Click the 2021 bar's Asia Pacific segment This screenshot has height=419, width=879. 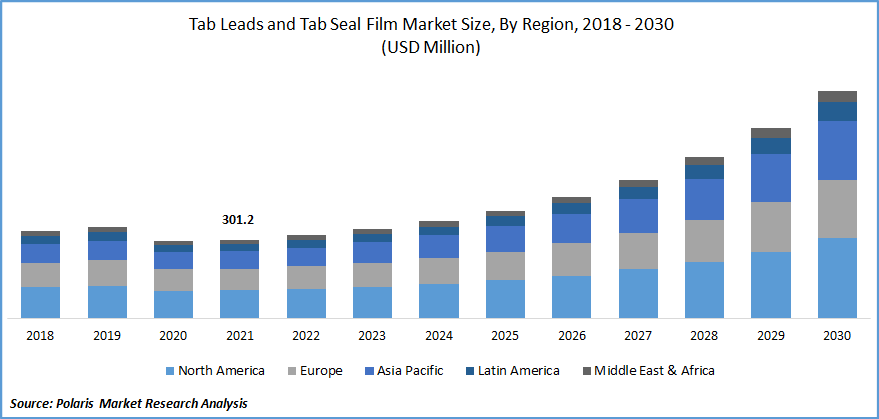239,260
